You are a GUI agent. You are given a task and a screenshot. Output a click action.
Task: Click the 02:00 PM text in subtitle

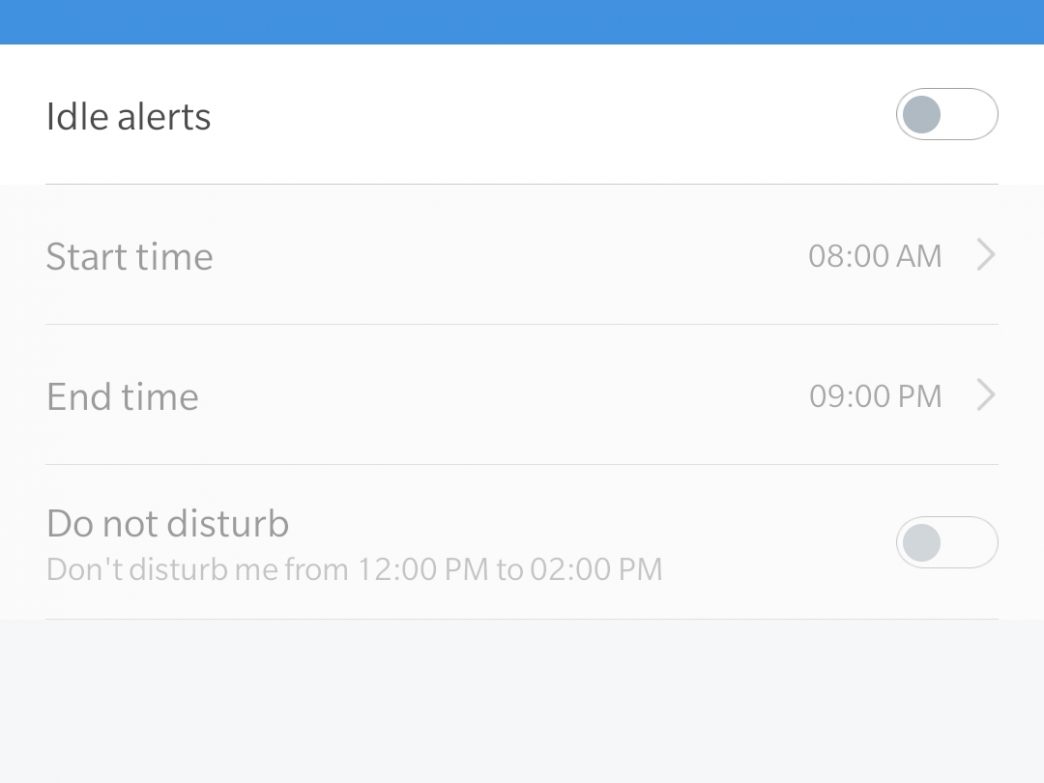(x=596, y=570)
